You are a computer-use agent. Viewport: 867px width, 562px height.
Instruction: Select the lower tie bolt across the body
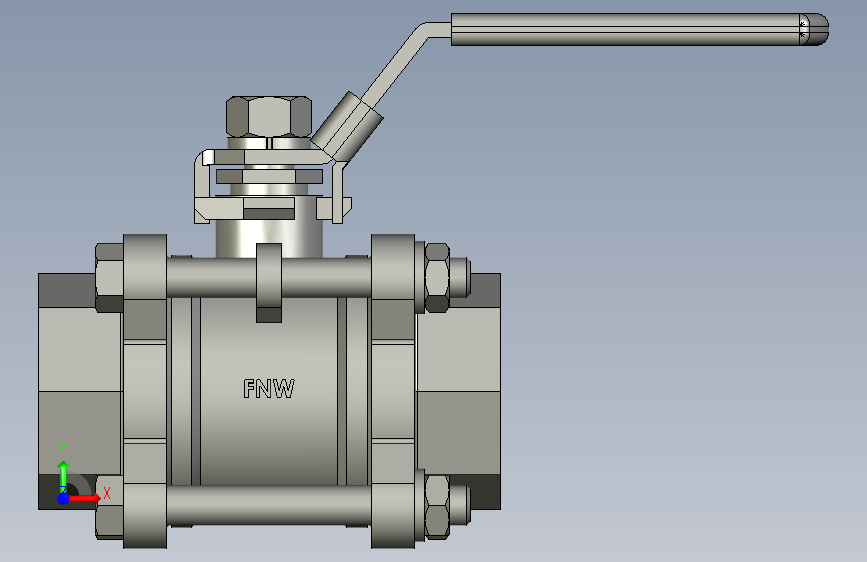pos(269,506)
